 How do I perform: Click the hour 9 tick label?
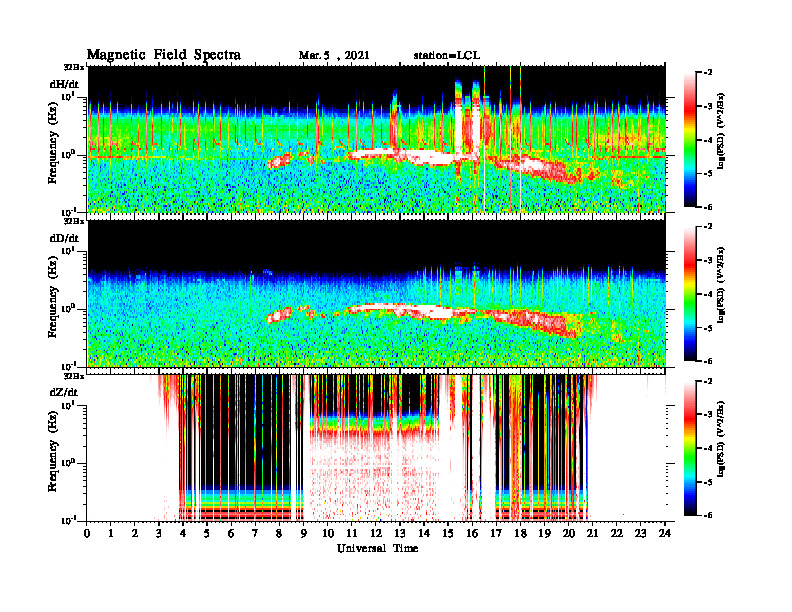click(304, 533)
